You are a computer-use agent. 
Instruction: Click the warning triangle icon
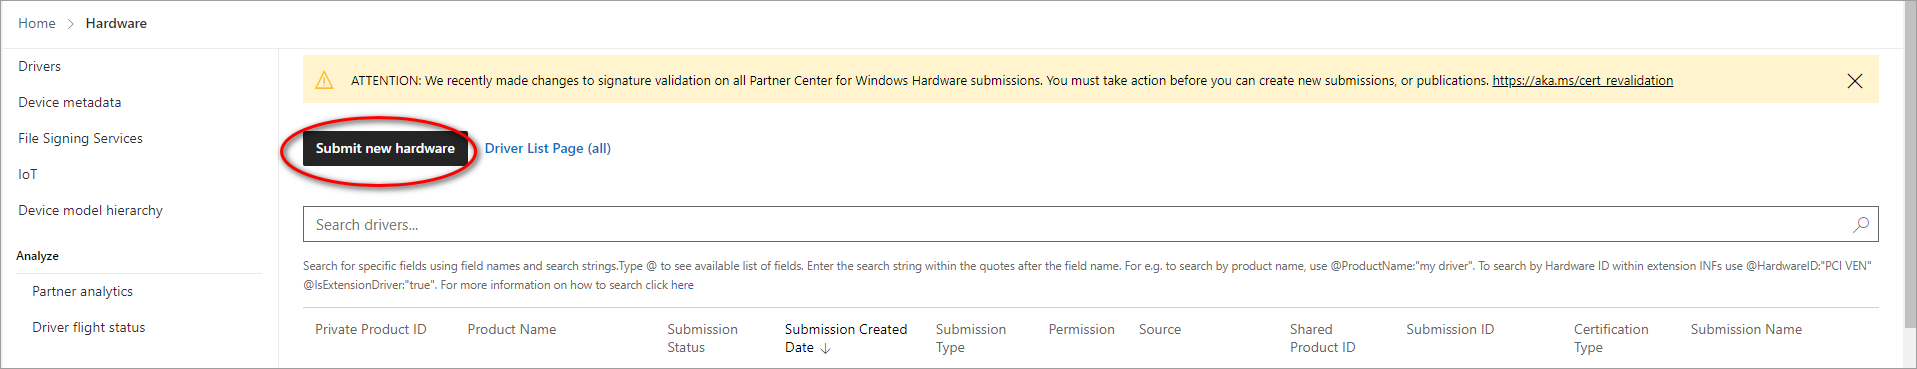324,80
